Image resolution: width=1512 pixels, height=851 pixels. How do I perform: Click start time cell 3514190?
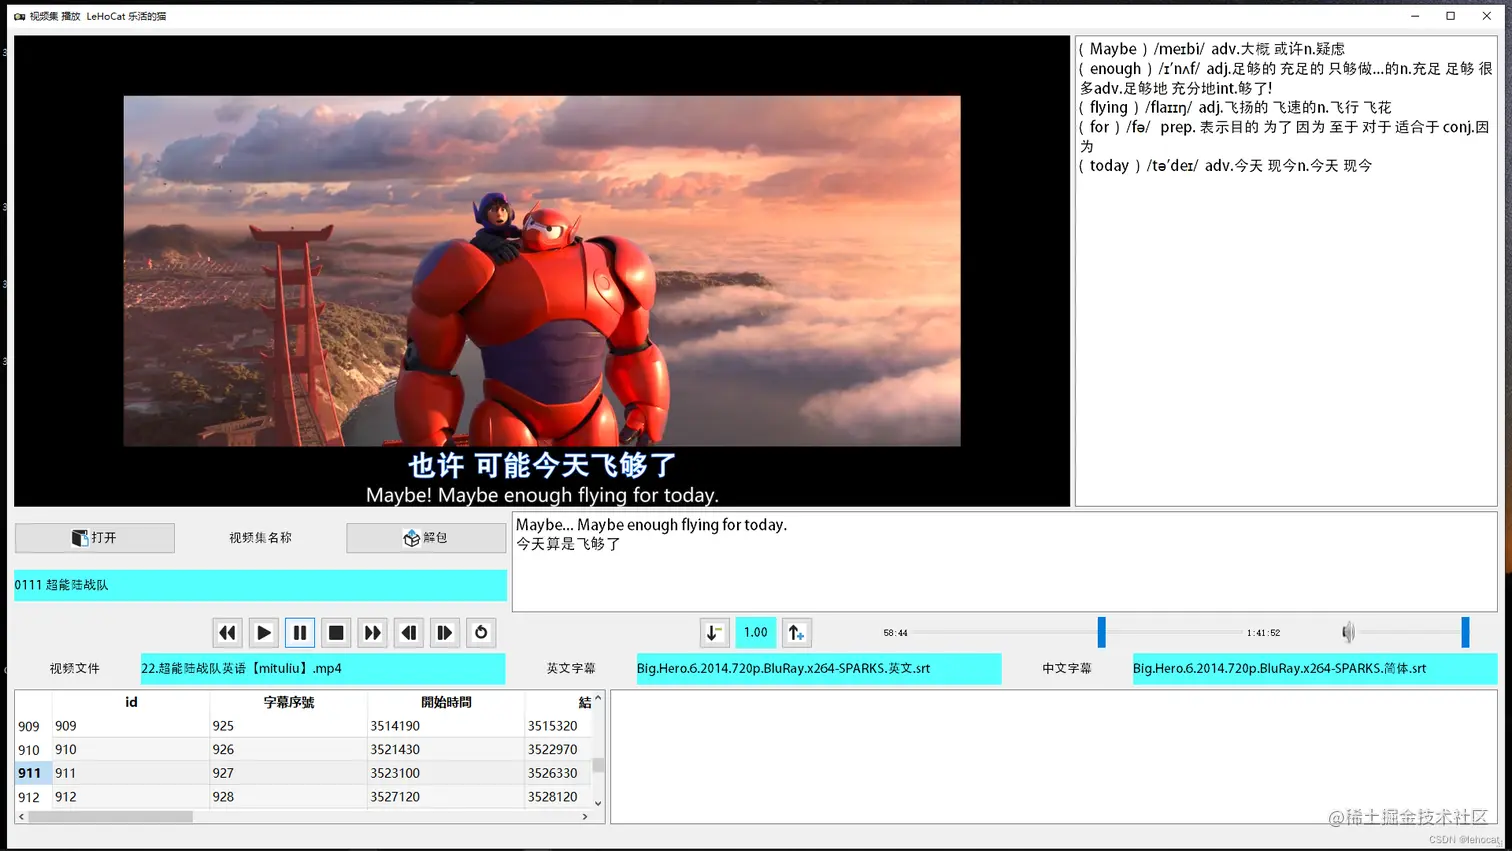446,726
